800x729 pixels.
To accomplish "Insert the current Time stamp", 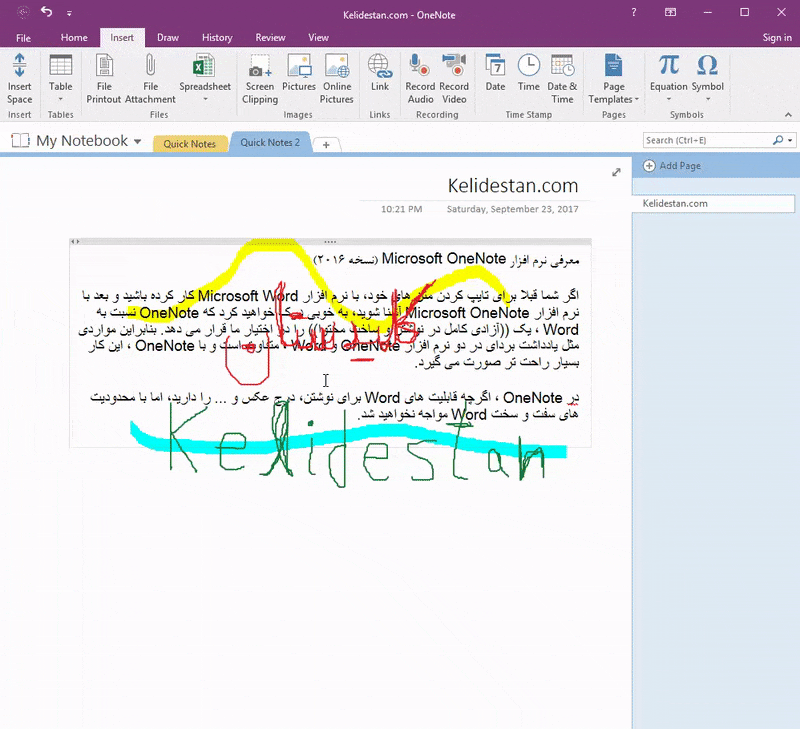I will 529,74.
